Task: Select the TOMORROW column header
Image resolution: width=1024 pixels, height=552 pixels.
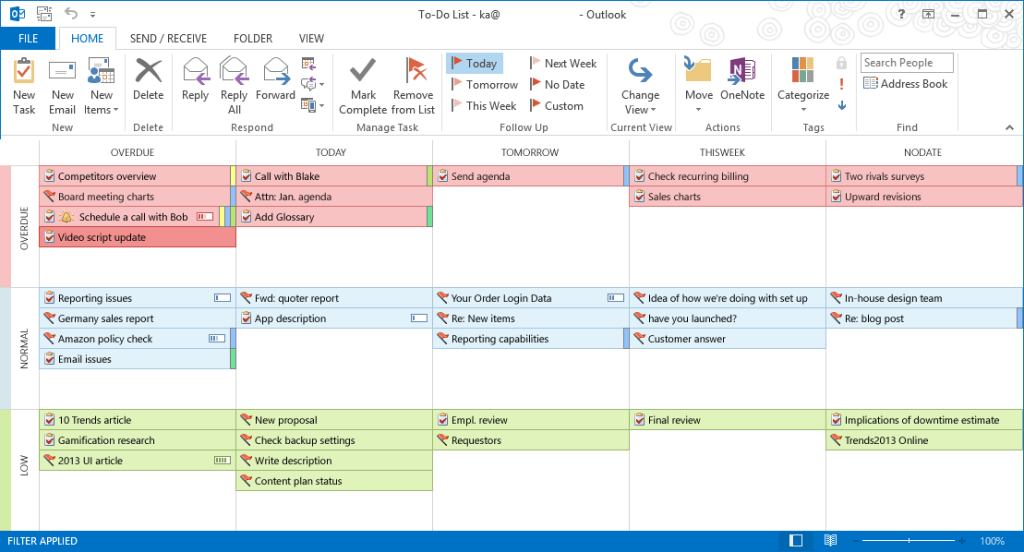Action: click(x=530, y=152)
